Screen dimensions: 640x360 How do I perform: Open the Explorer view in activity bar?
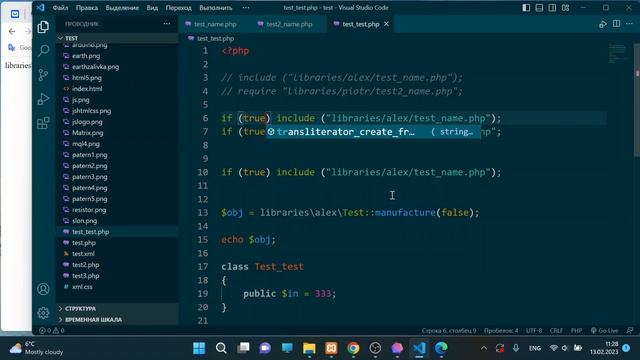[43, 27]
